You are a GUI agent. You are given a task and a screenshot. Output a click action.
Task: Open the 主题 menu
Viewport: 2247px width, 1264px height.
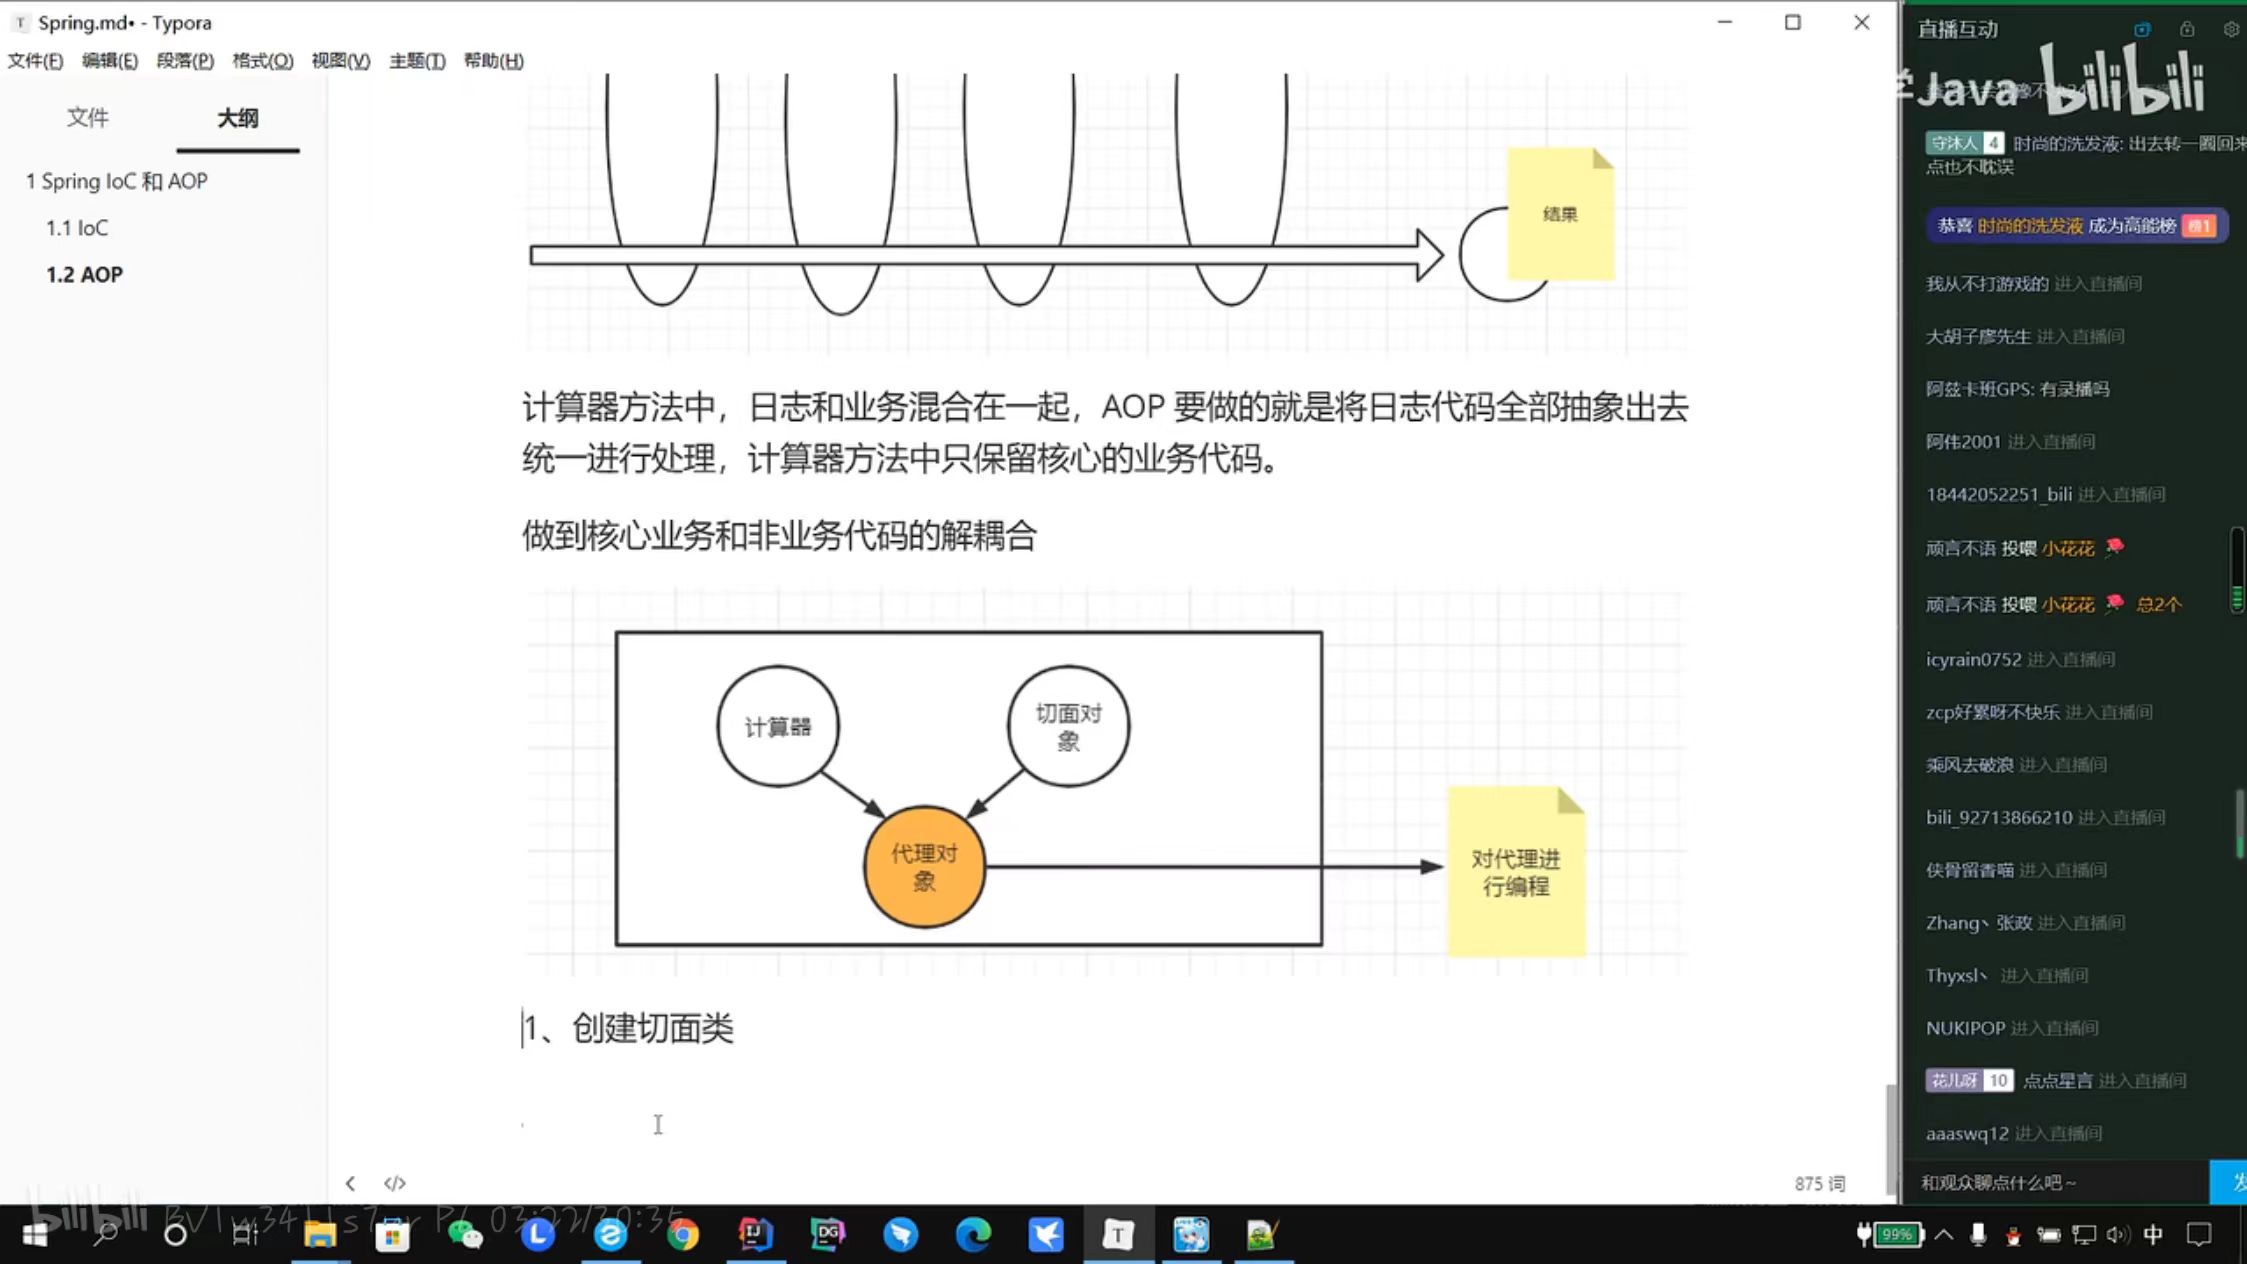pyautogui.click(x=417, y=61)
